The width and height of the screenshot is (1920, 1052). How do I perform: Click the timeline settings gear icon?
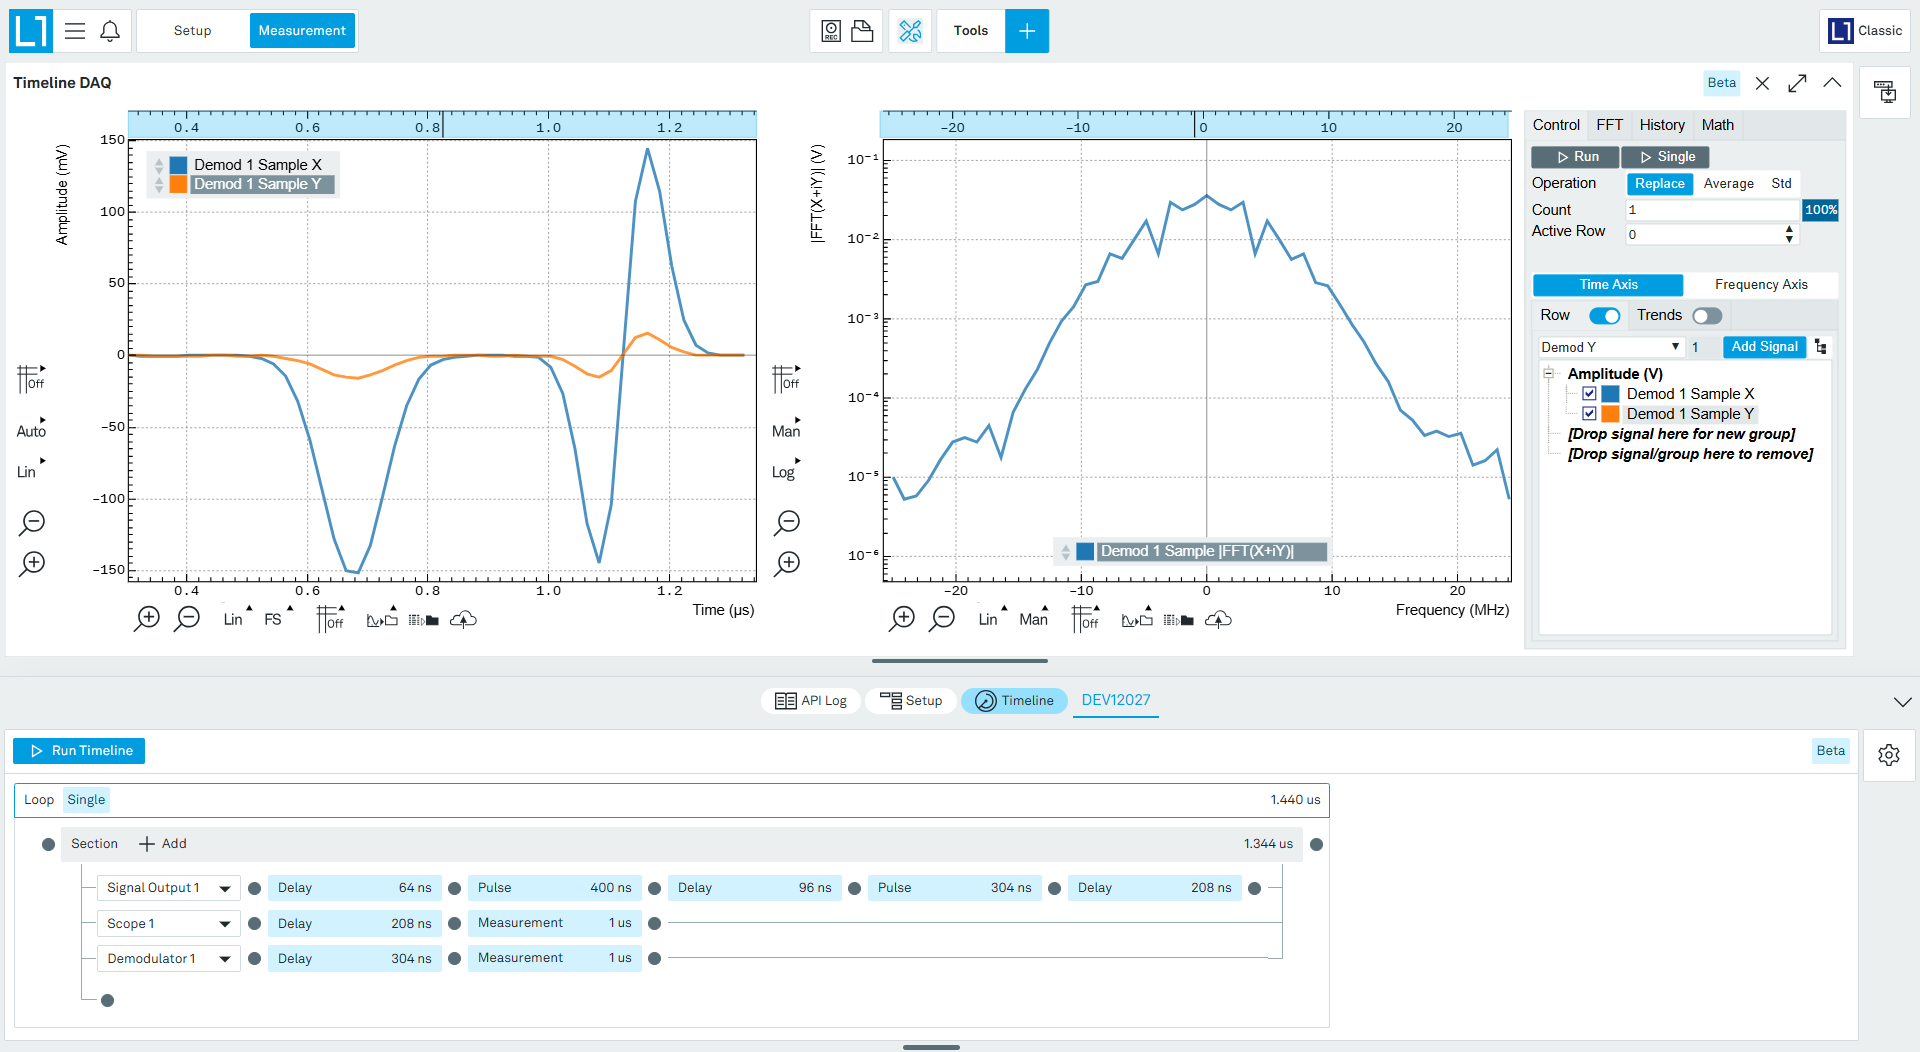pos(1888,755)
